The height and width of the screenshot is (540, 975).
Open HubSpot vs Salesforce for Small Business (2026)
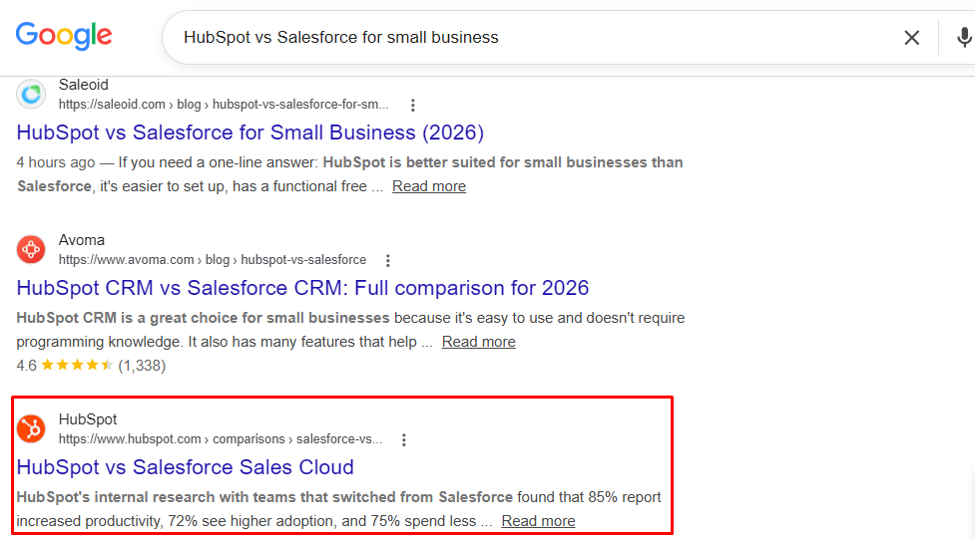click(x=250, y=133)
